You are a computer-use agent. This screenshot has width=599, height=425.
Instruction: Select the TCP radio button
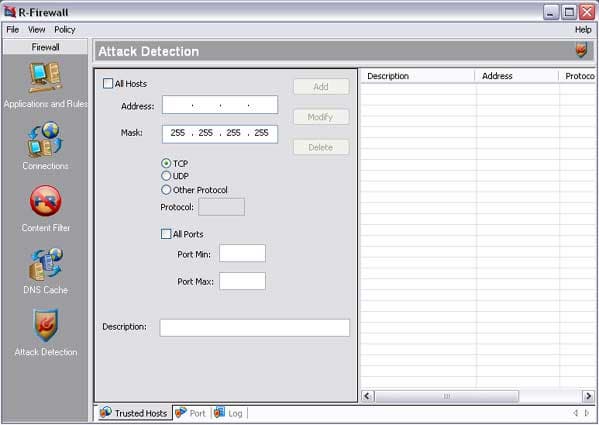coord(166,163)
